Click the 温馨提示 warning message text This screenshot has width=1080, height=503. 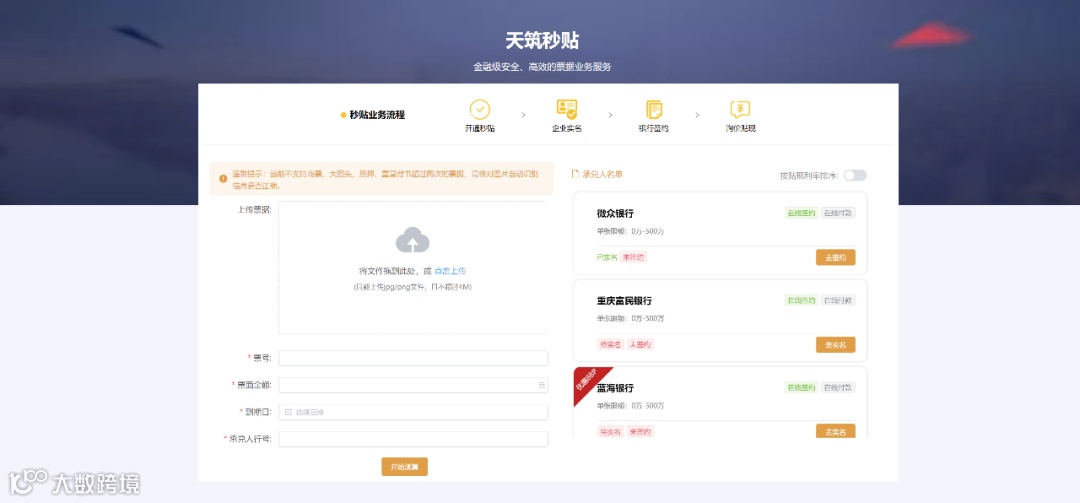tap(385, 179)
